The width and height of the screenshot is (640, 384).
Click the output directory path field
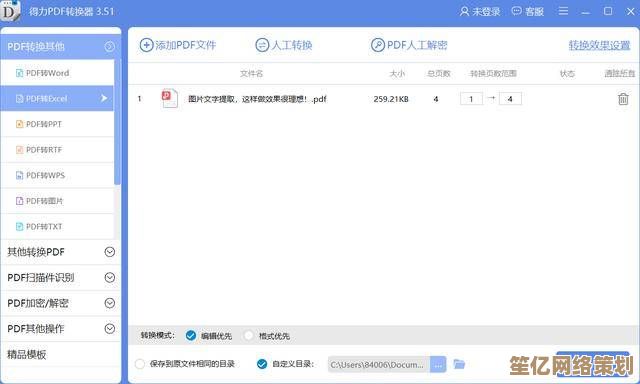coord(379,364)
